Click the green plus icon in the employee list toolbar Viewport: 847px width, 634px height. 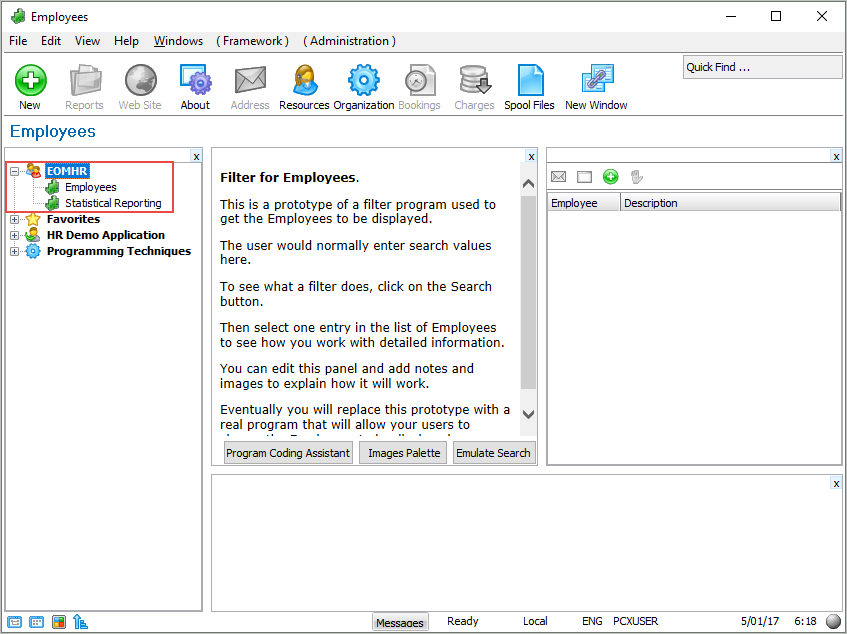(610, 177)
